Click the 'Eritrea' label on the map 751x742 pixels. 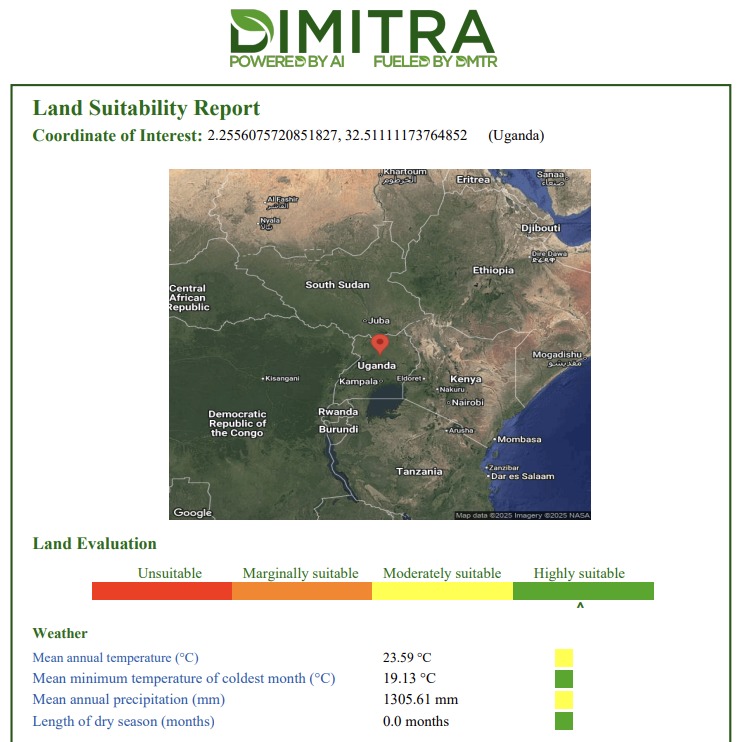[473, 180]
